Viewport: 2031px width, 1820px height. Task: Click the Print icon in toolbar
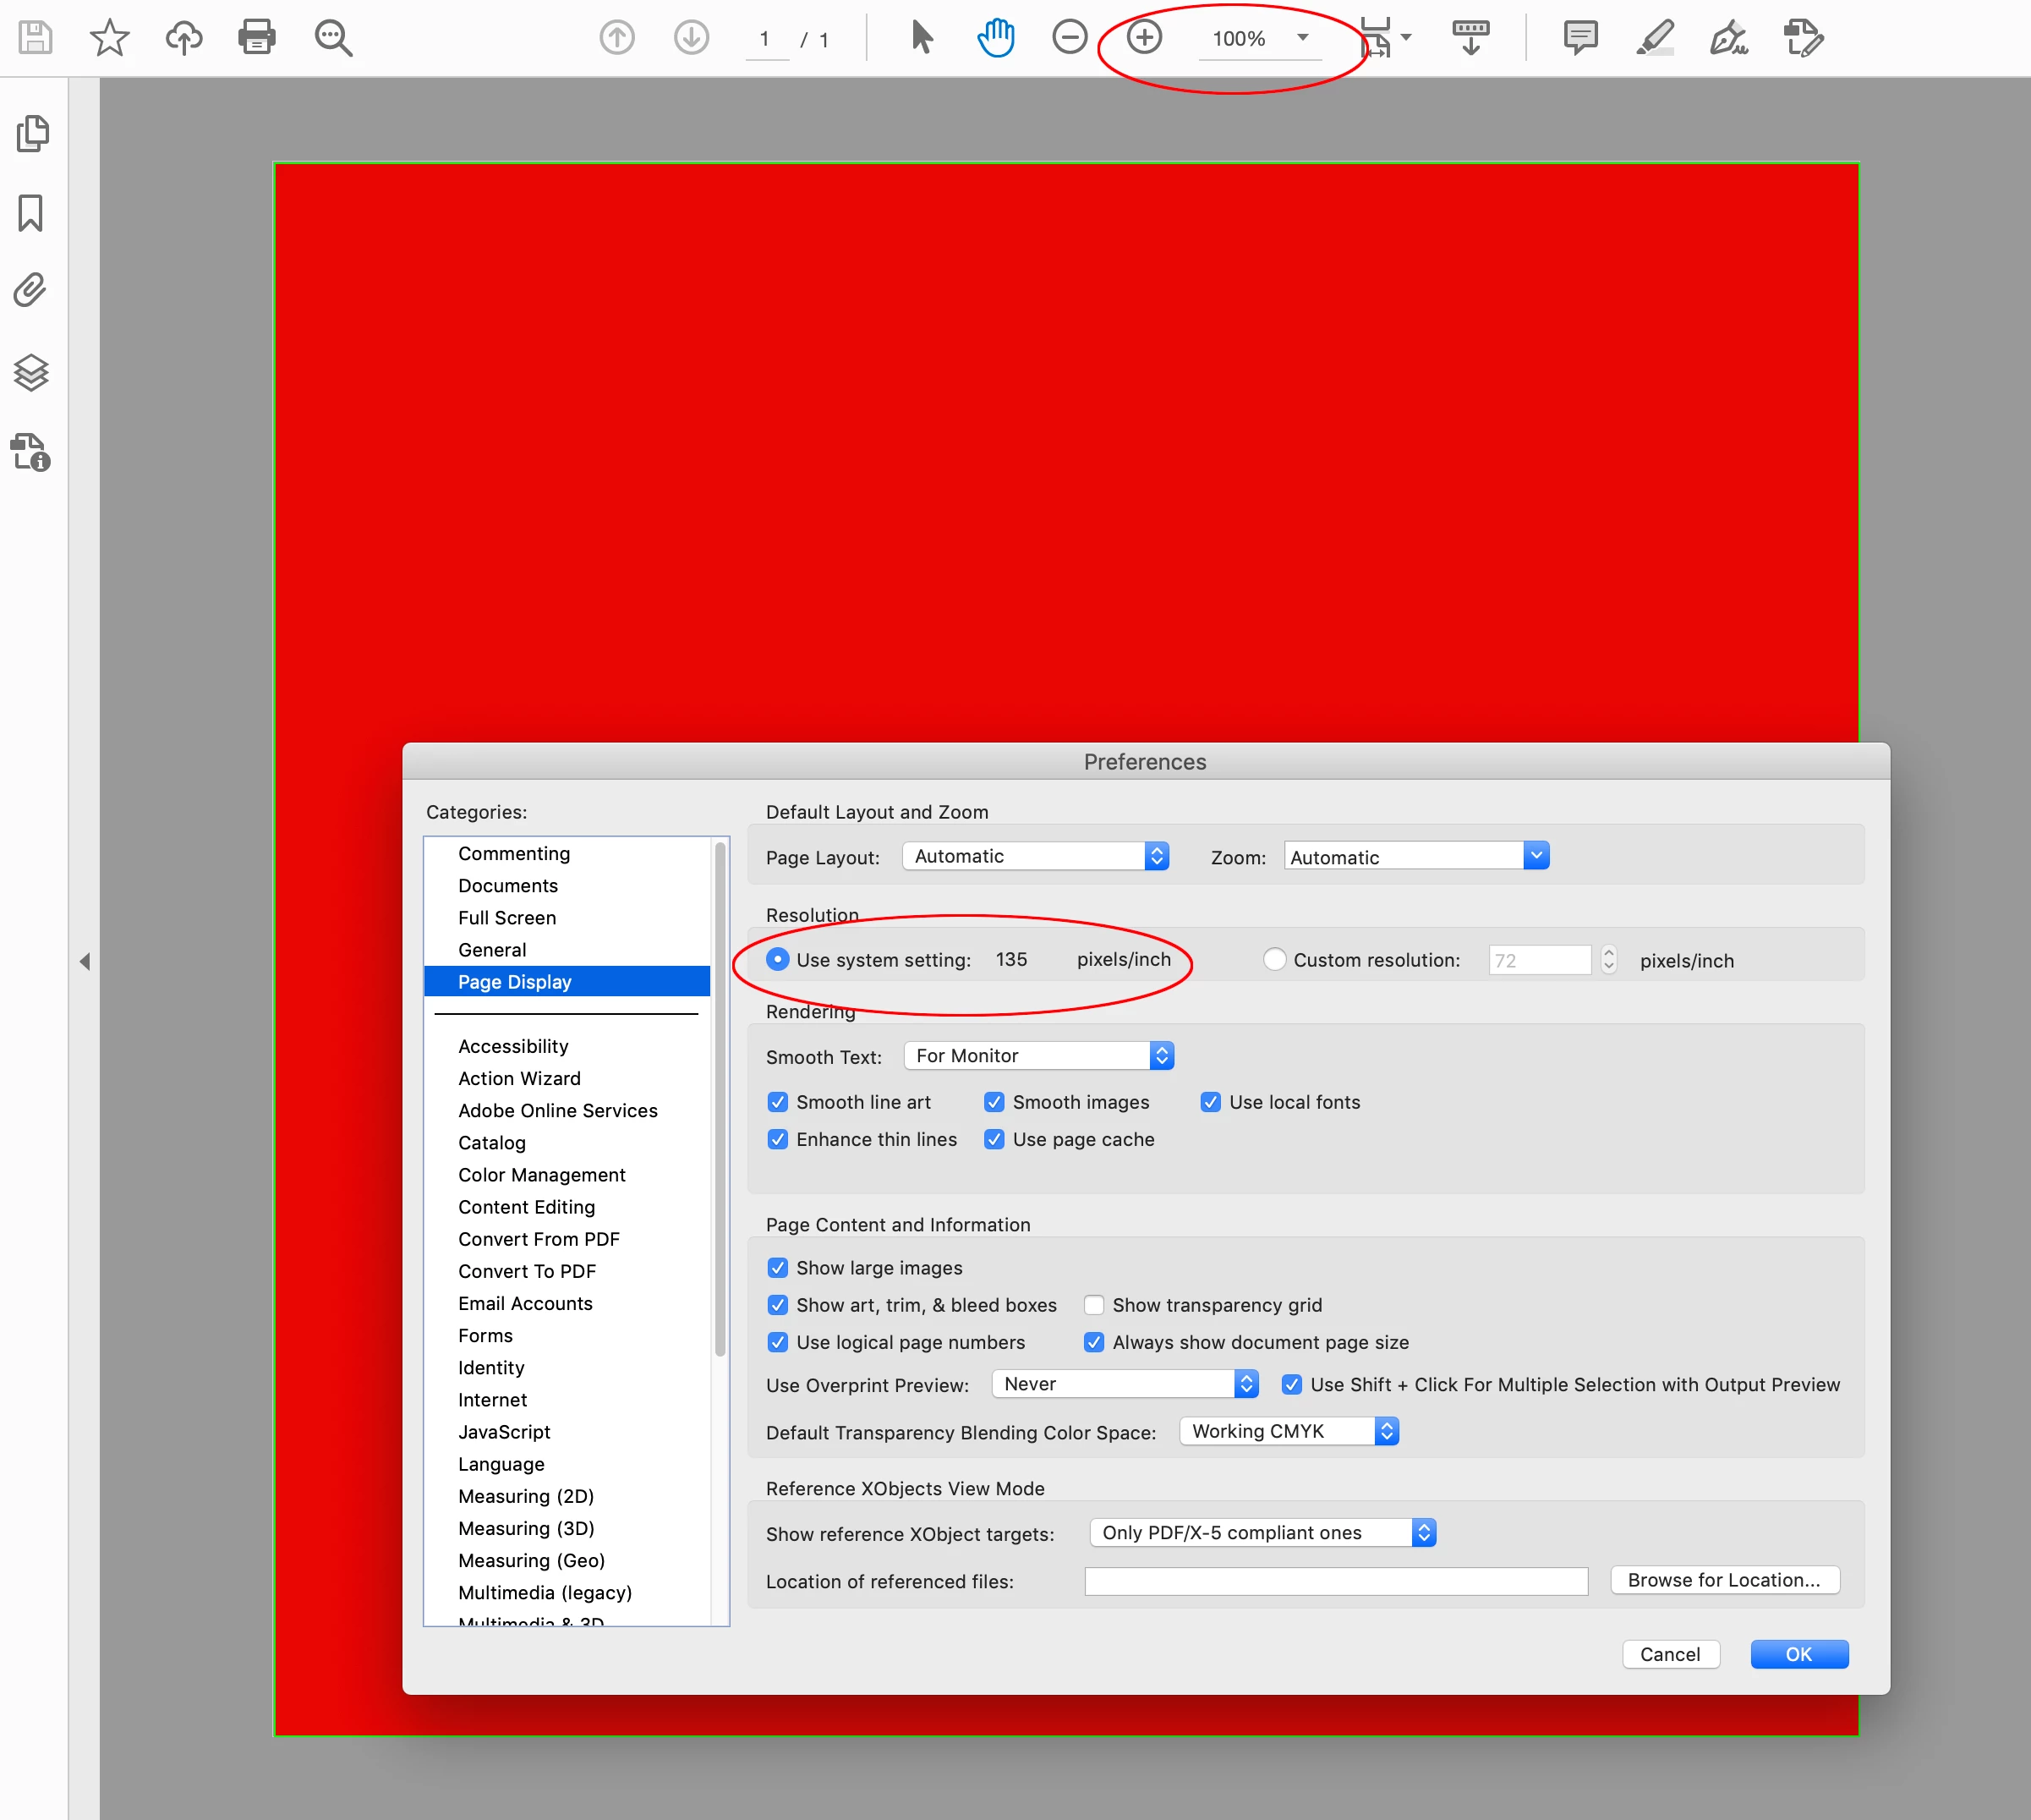pos(256,38)
